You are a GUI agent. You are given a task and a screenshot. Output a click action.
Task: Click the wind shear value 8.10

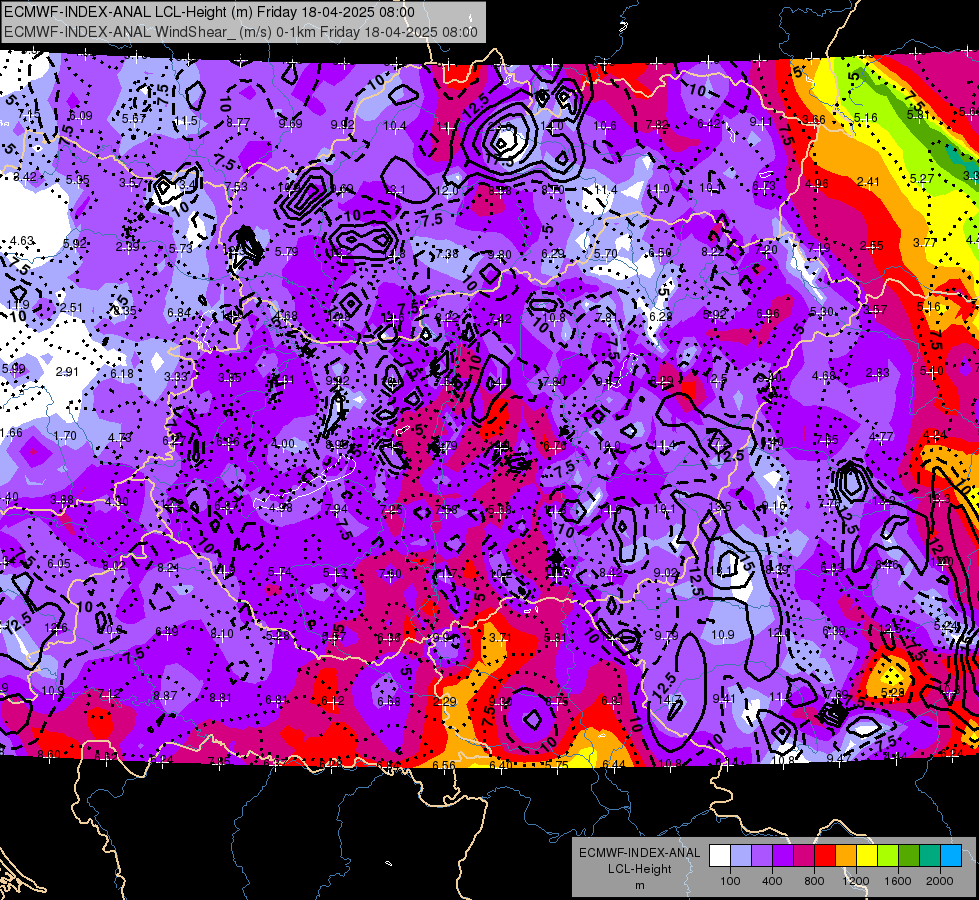point(222,634)
